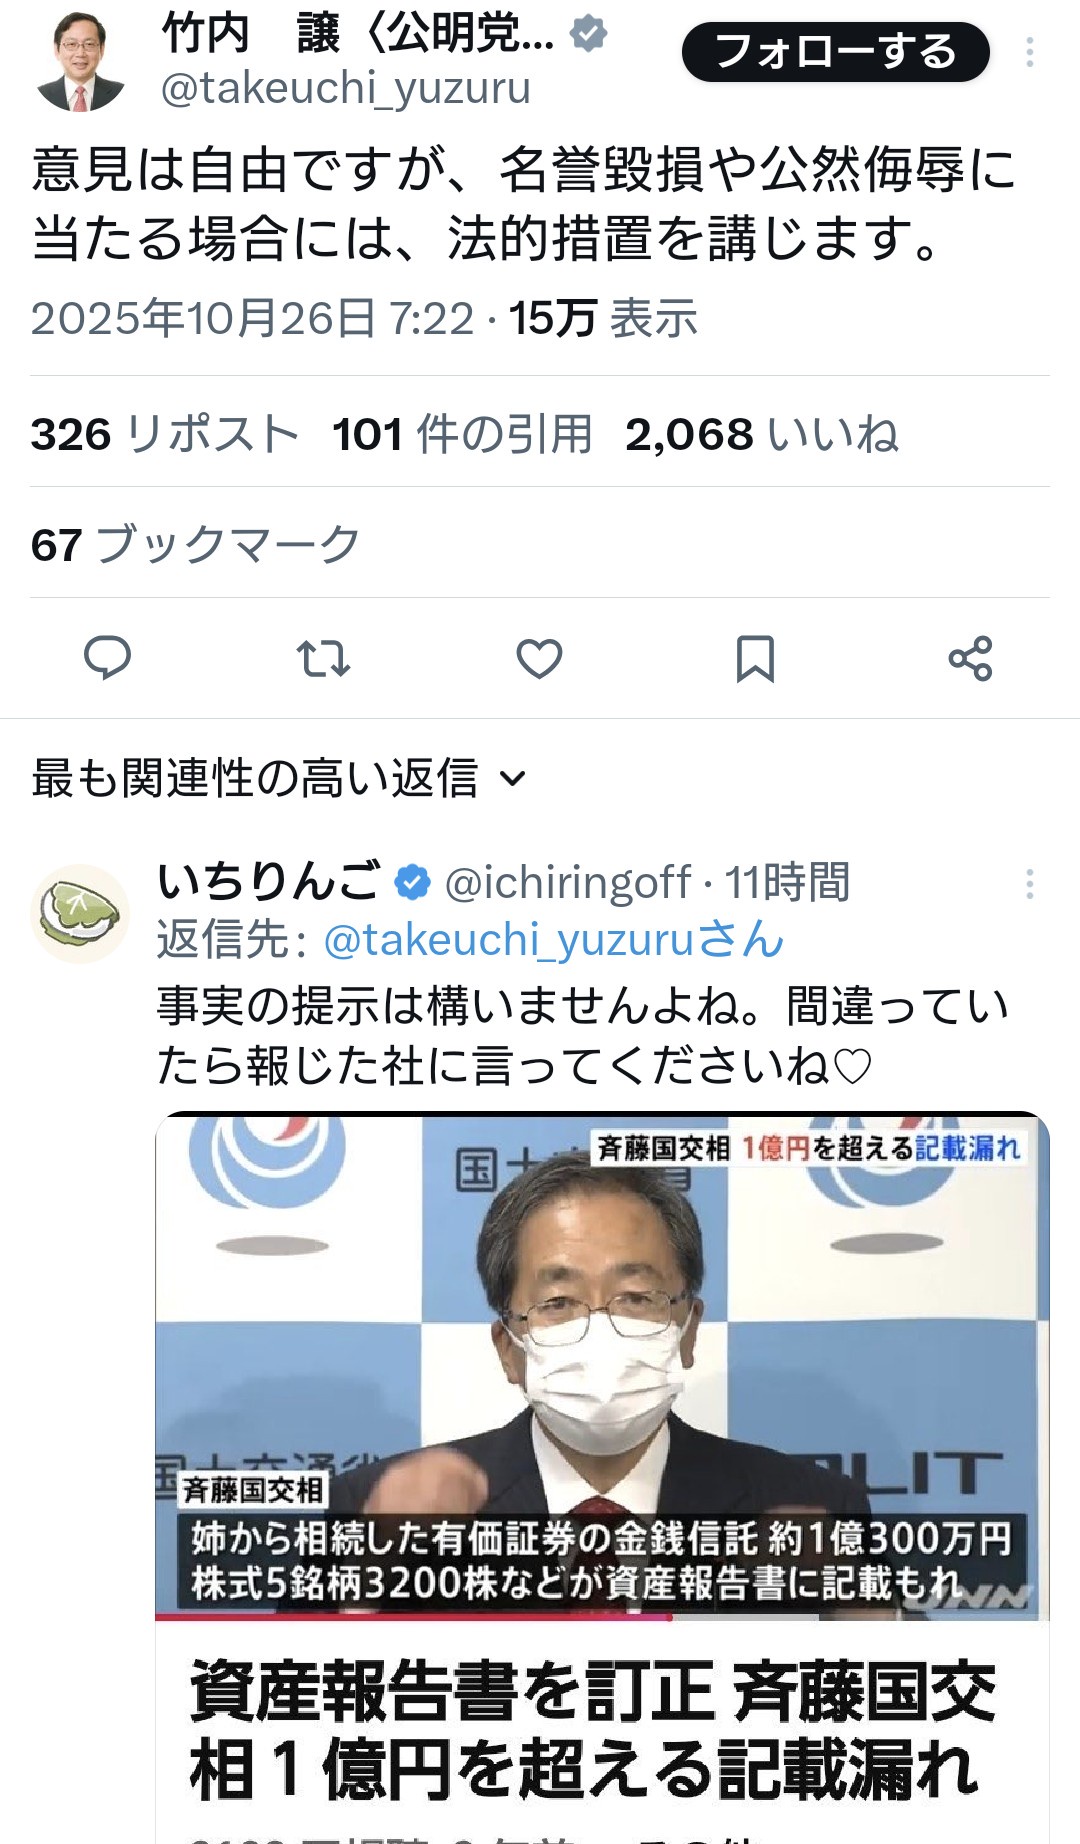1080x1844 pixels.
Task: Bookmark the tweet with bookmark icon
Action: point(755,659)
